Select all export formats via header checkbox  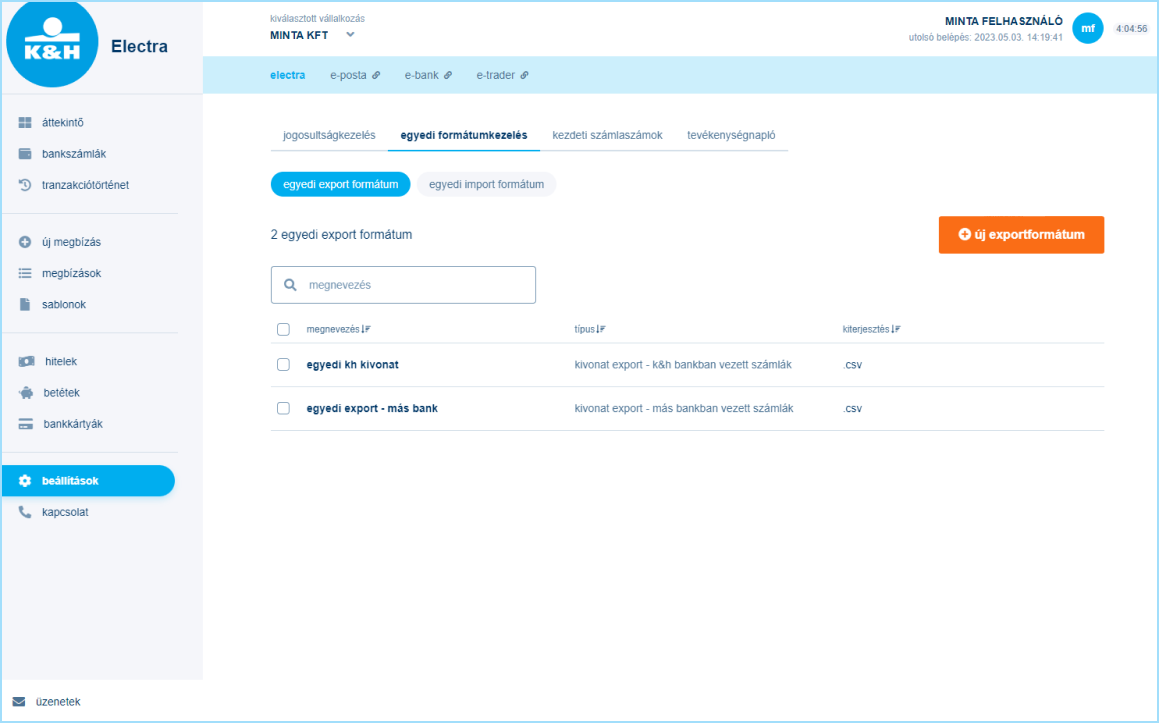click(x=283, y=329)
